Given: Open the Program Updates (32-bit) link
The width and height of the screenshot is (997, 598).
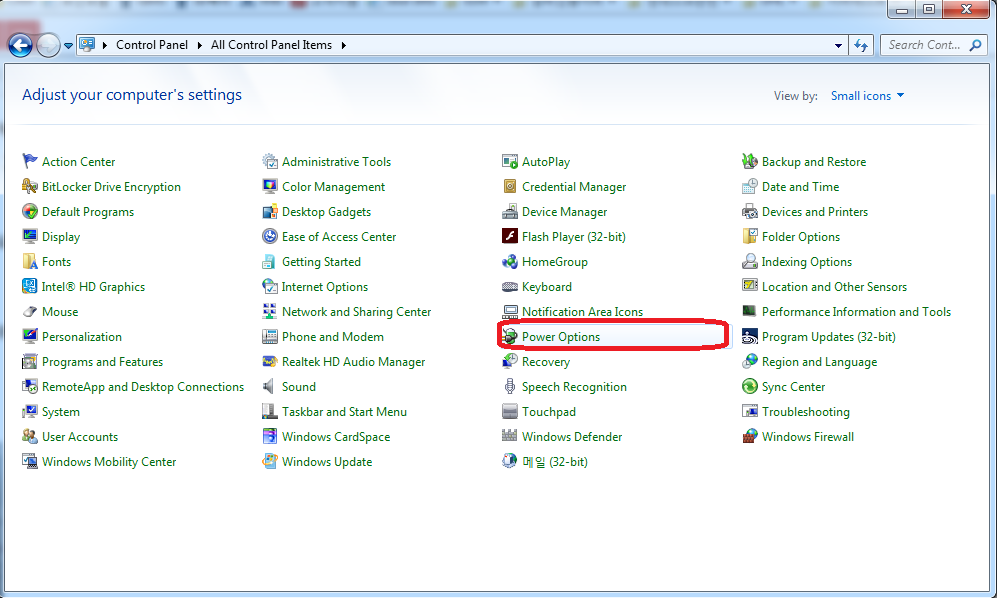Looking at the screenshot, I should [x=829, y=337].
